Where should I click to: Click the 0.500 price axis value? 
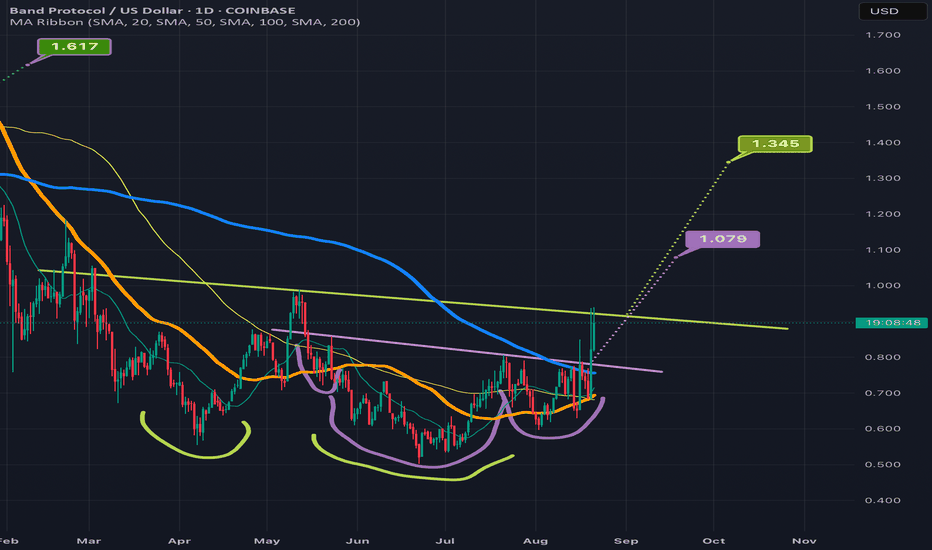883,464
